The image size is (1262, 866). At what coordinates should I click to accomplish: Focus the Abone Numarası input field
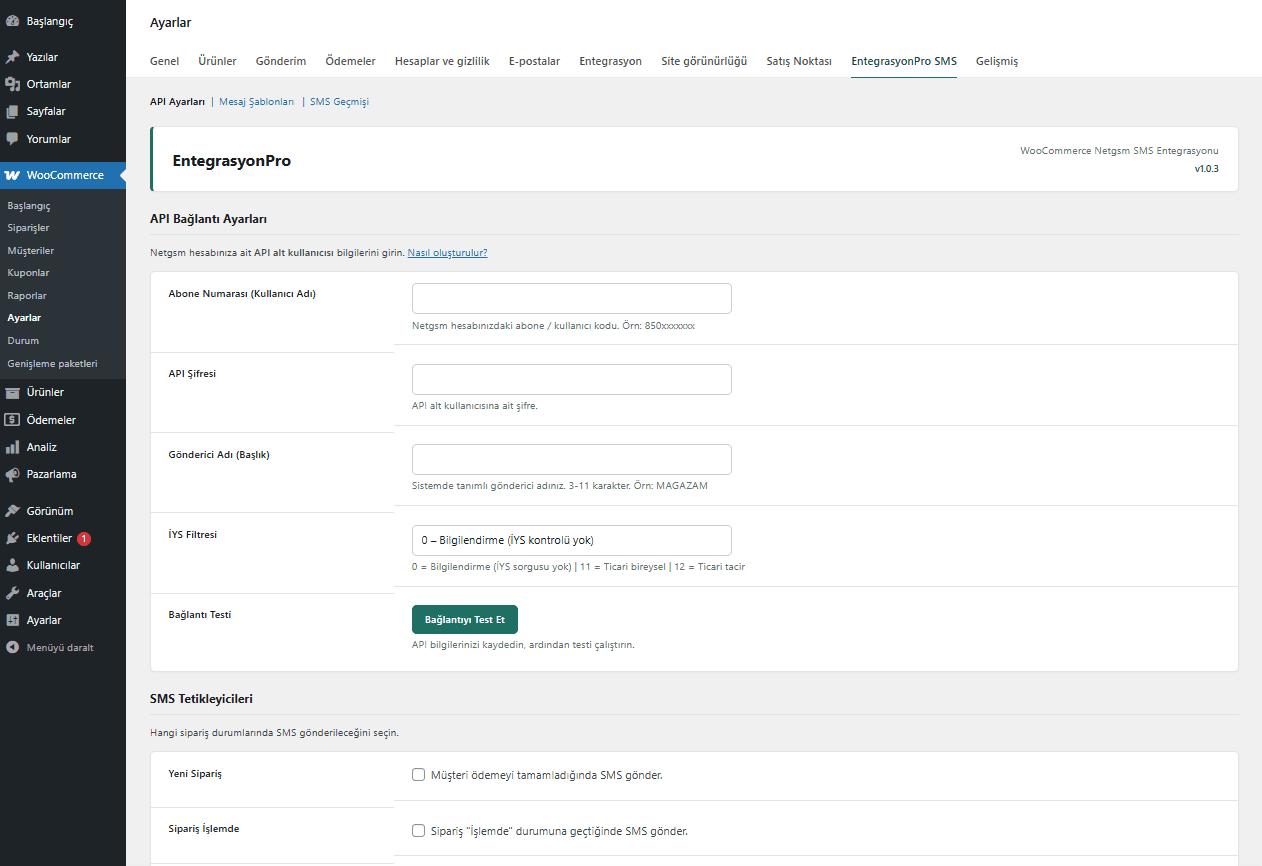[571, 298]
